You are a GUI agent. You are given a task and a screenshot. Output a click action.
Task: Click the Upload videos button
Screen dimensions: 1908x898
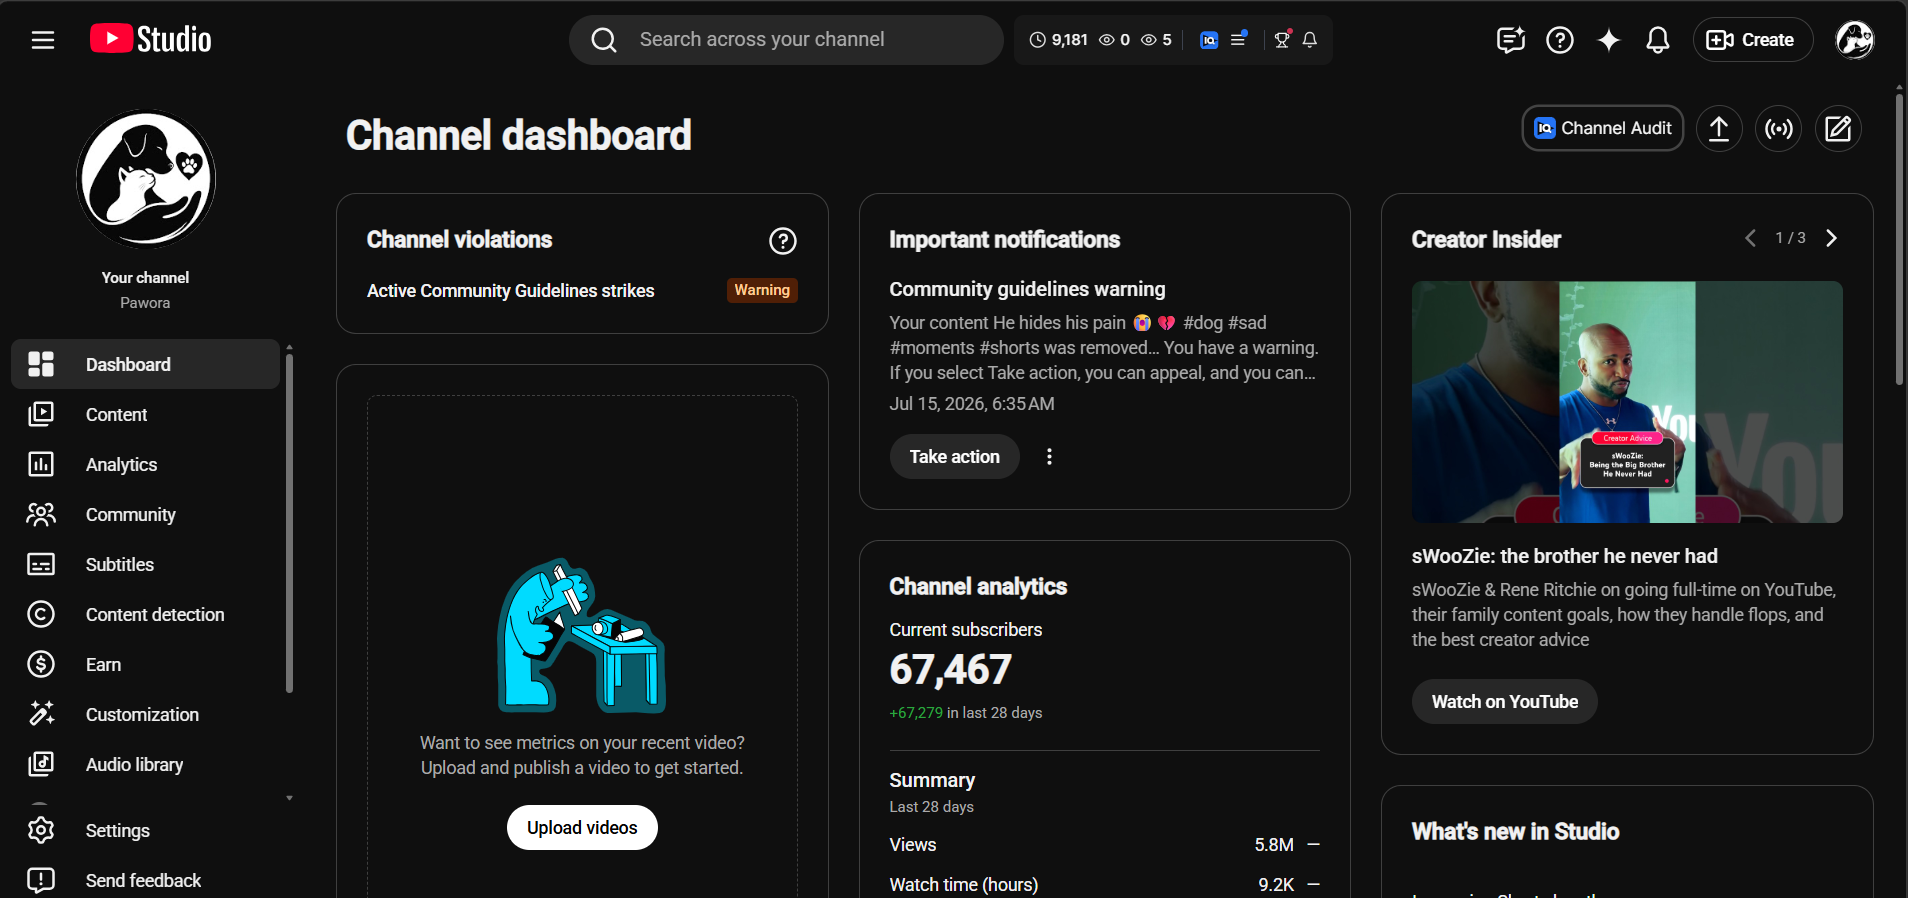tap(582, 828)
